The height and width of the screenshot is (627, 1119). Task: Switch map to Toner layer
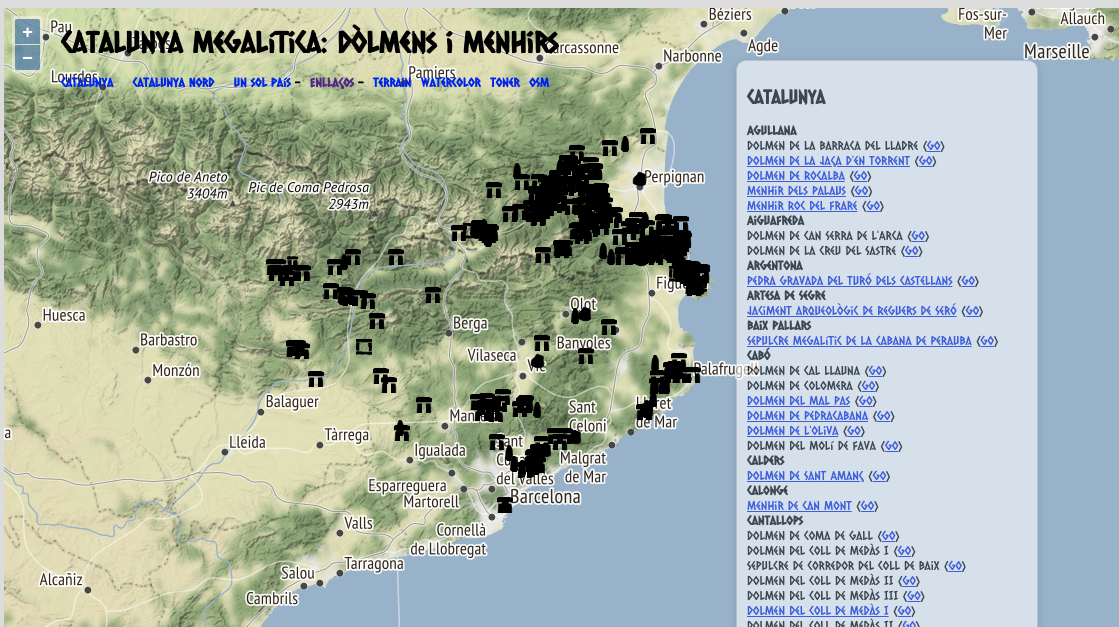505,83
